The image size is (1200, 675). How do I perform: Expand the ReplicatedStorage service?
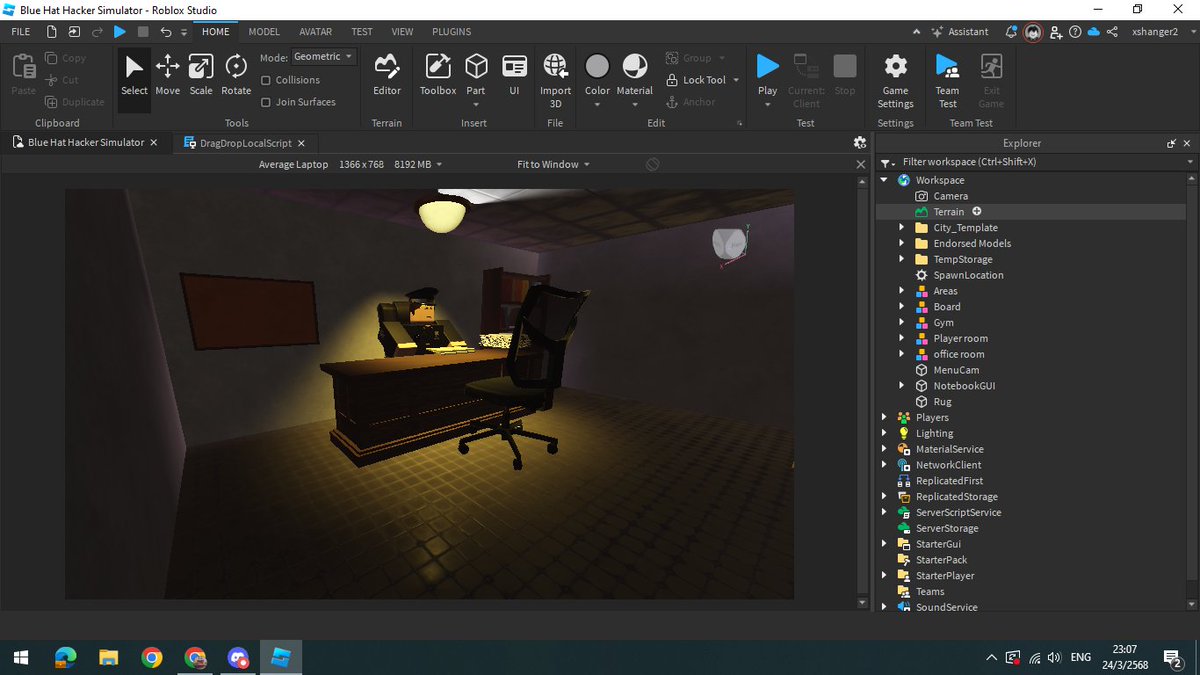point(884,497)
